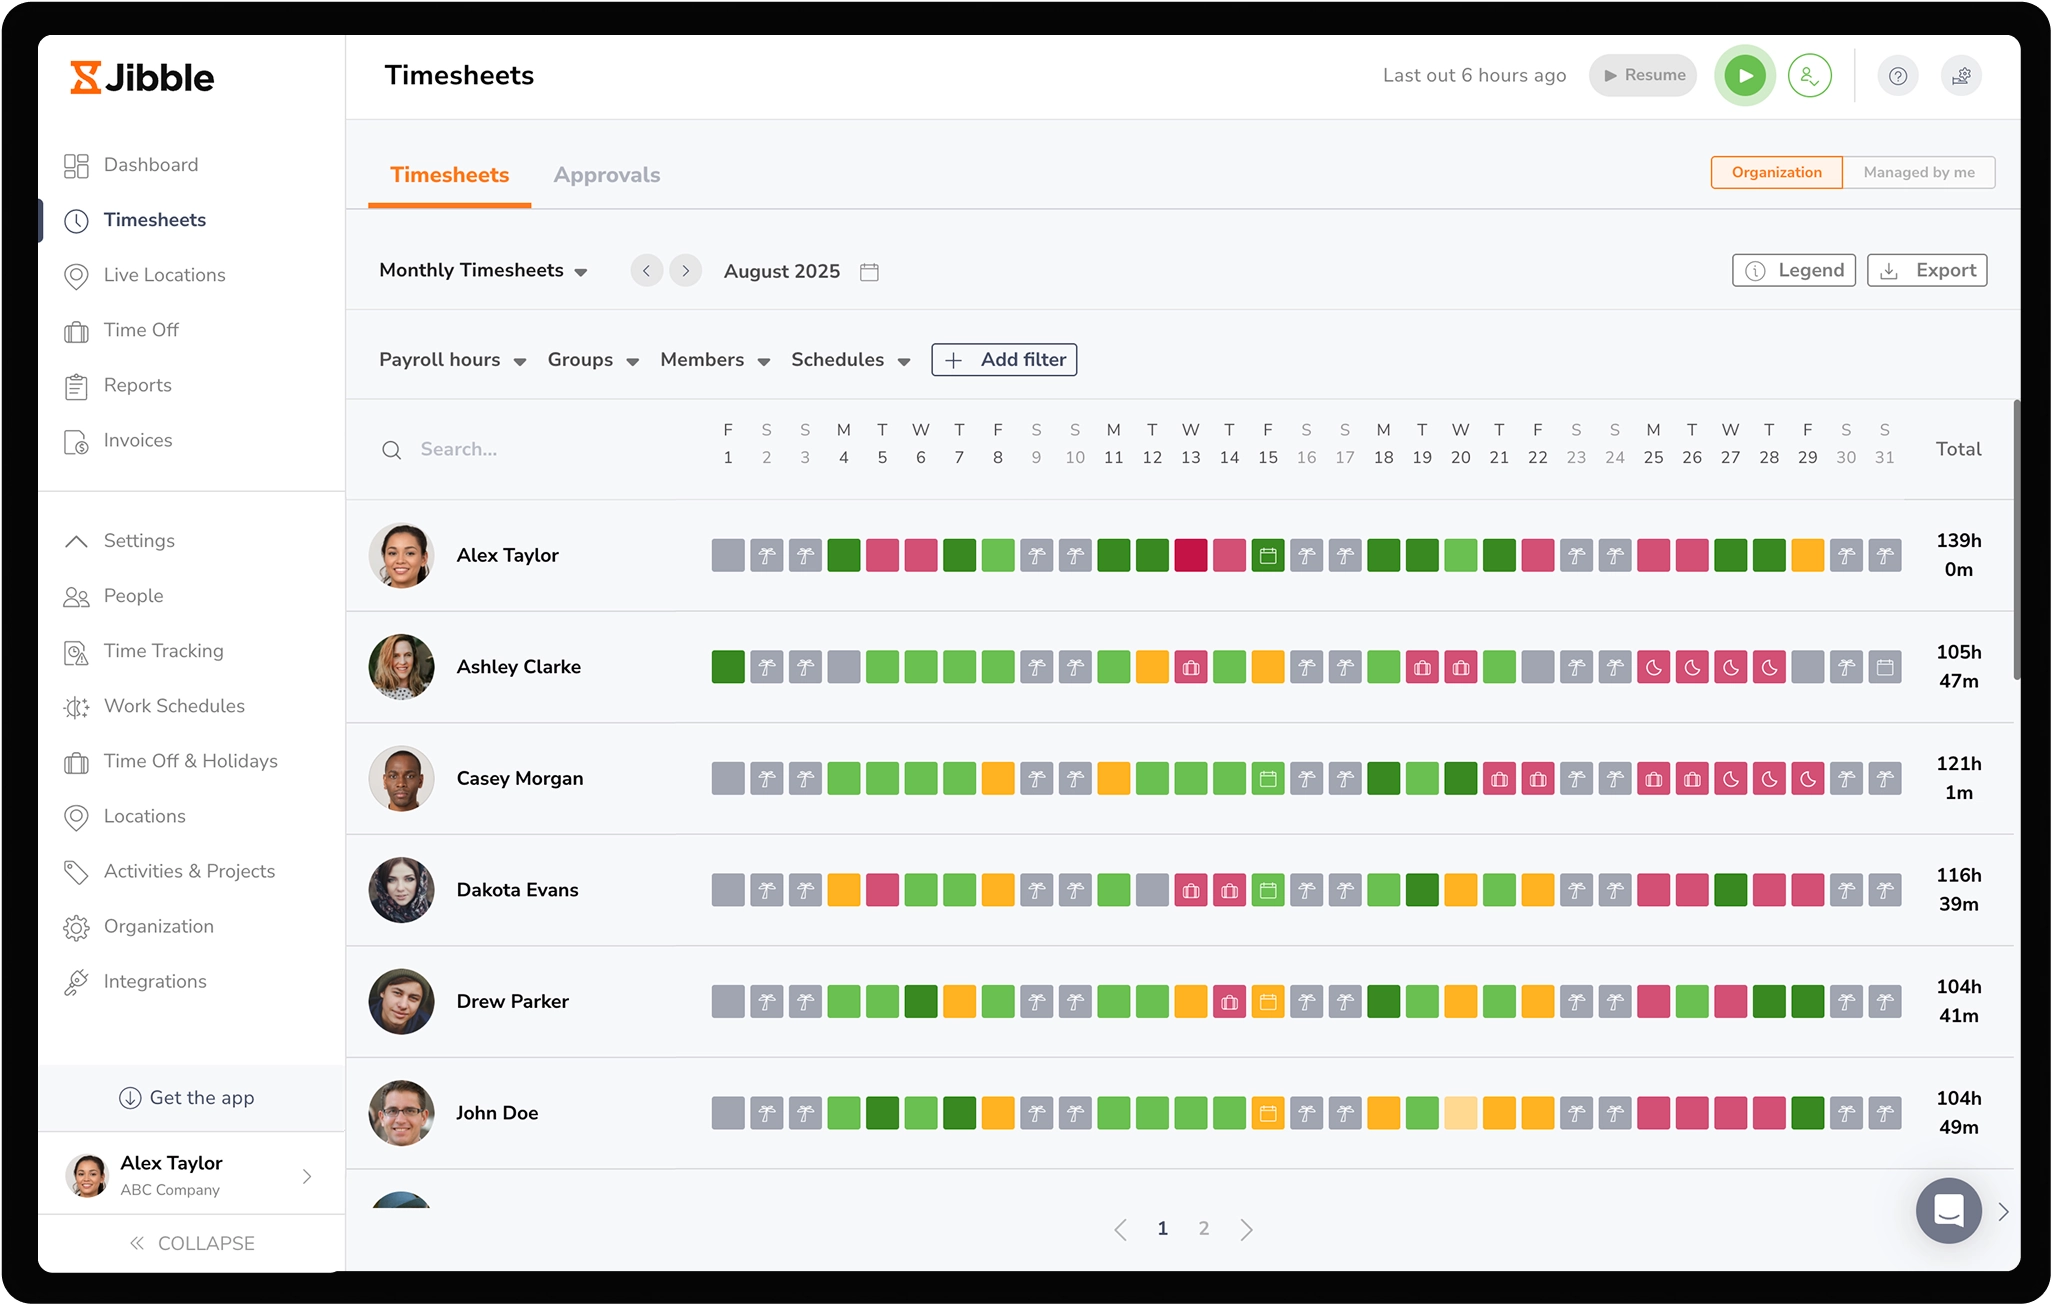Expand the Payroll hours filter dropdown
This screenshot has width=2053, height=1306.
(x=452, y=360)
